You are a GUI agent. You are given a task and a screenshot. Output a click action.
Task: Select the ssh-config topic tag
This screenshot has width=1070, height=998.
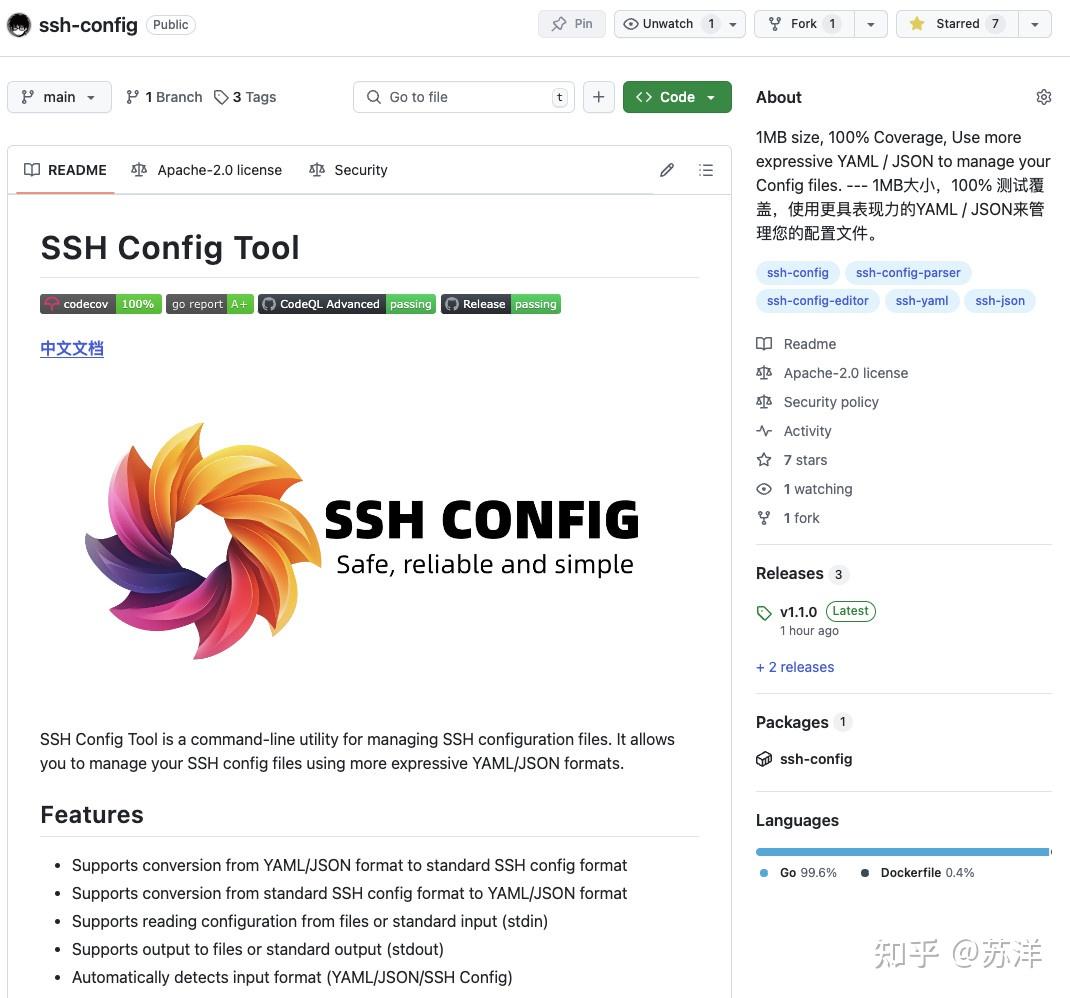pos(797,272)
